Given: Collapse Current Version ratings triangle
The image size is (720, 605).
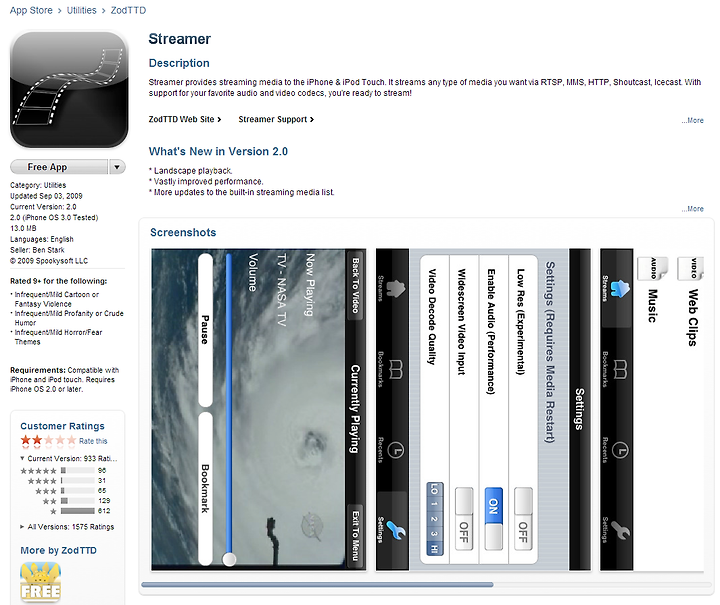Looking at the screenshot, I should (22, 458).
